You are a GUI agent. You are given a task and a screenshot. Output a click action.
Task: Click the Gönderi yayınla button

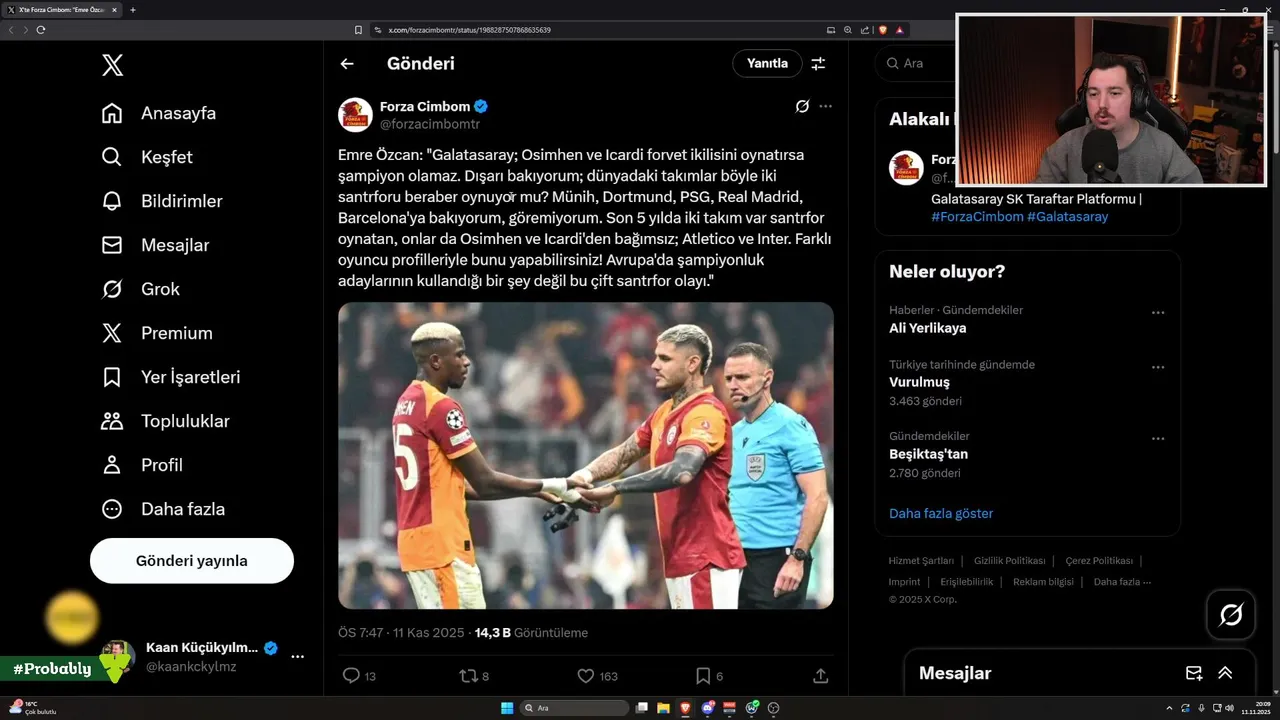tap(192, 561)
